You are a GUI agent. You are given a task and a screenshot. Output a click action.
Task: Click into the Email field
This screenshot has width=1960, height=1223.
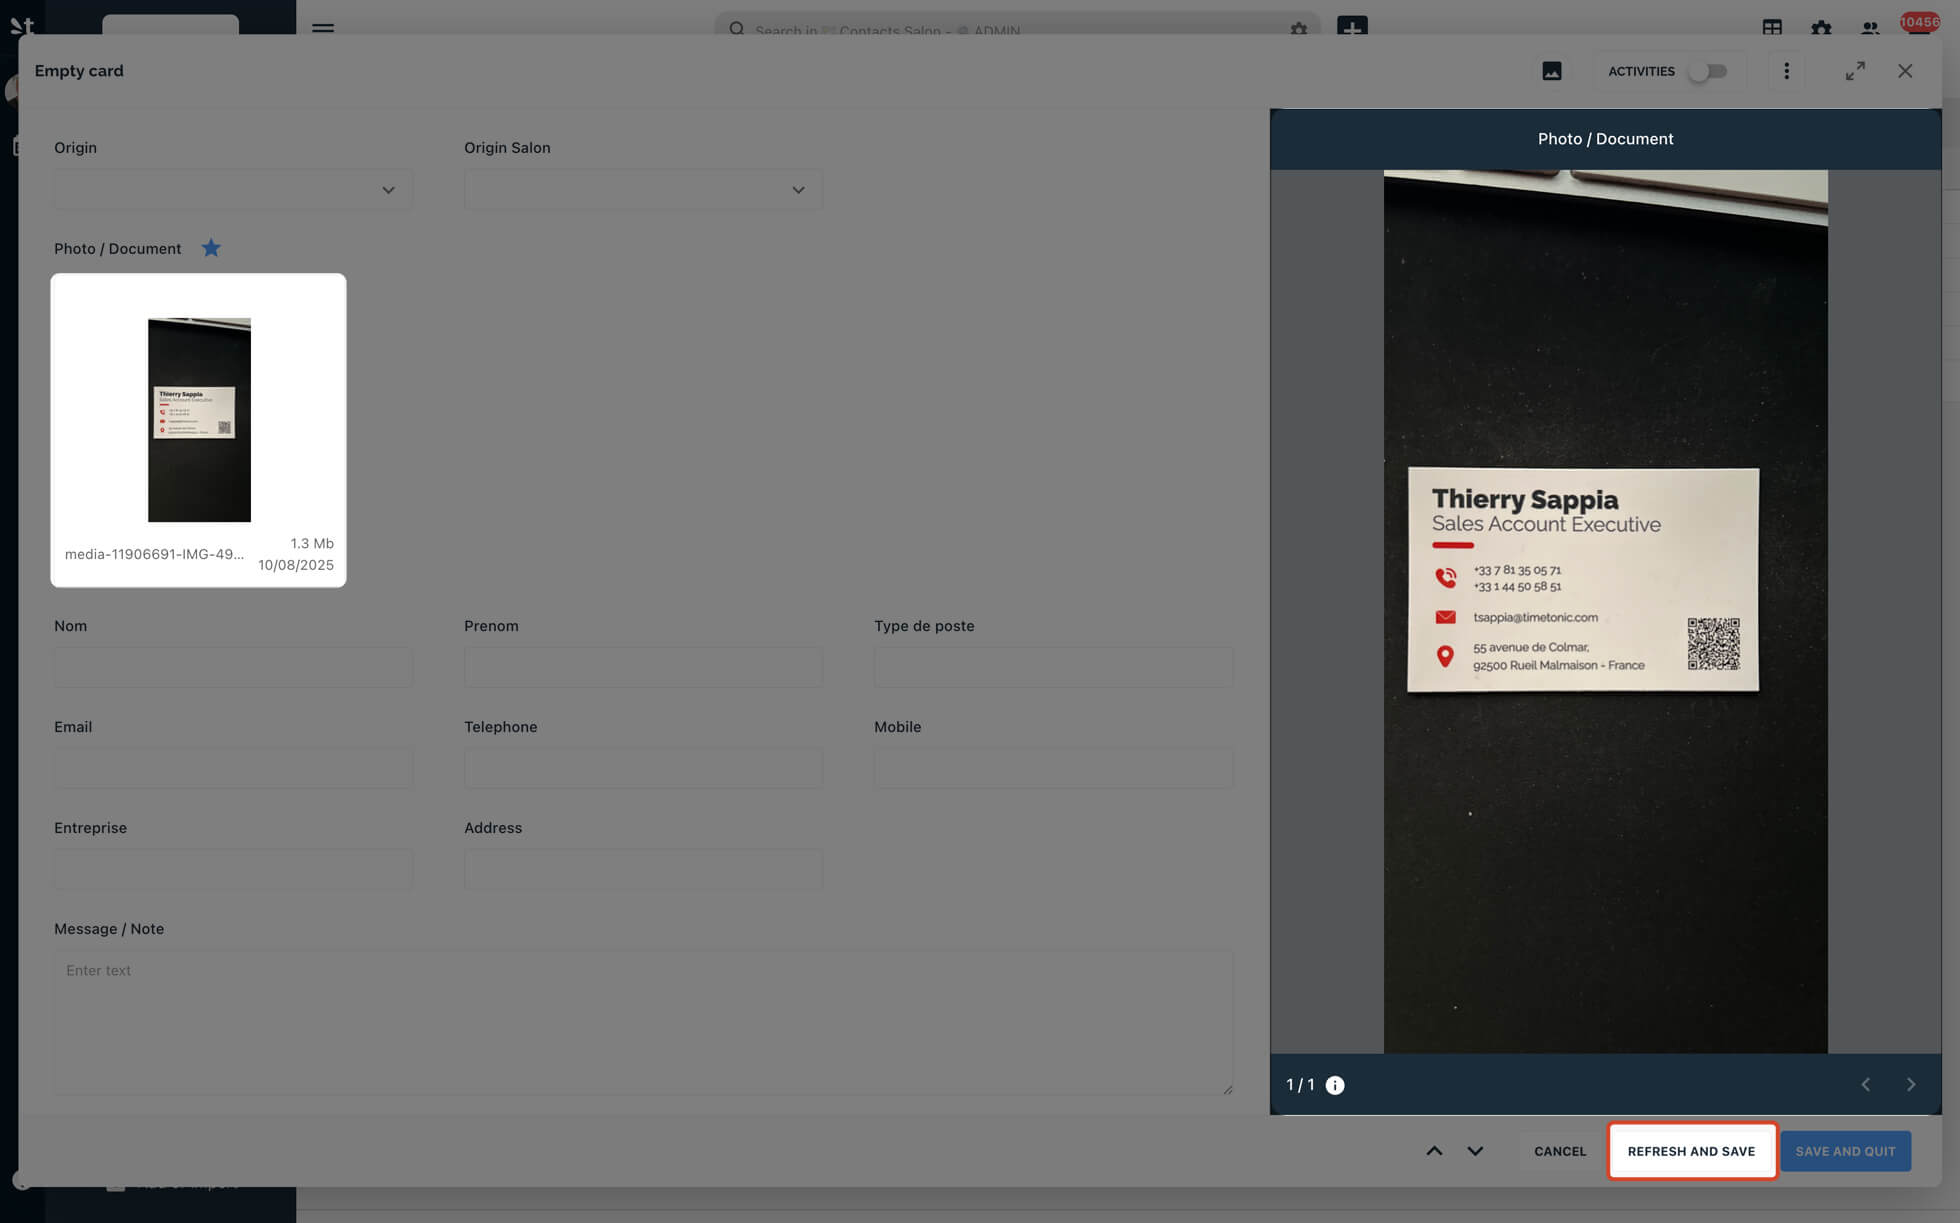233,768
